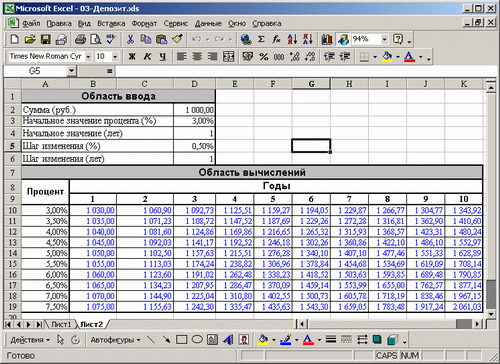
Task: Click Sort Ascending icon
Action: point(292,39)
